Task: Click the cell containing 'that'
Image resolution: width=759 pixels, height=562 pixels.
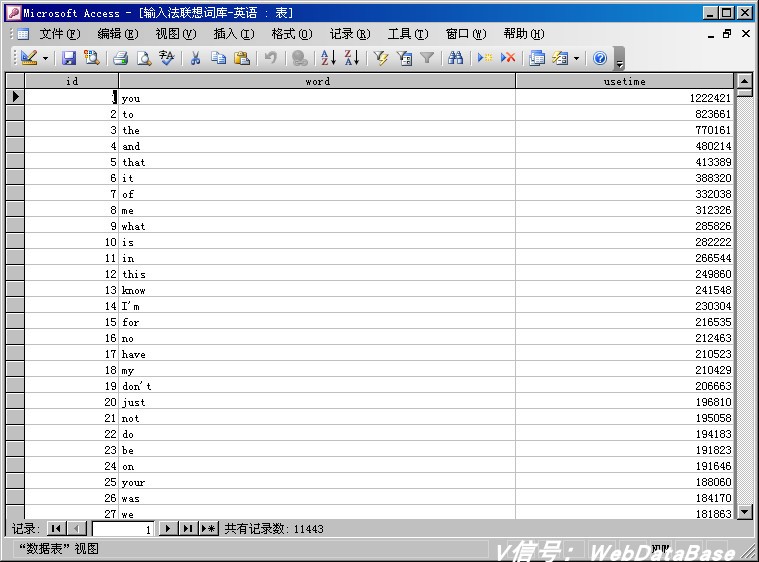Action: 317,162
